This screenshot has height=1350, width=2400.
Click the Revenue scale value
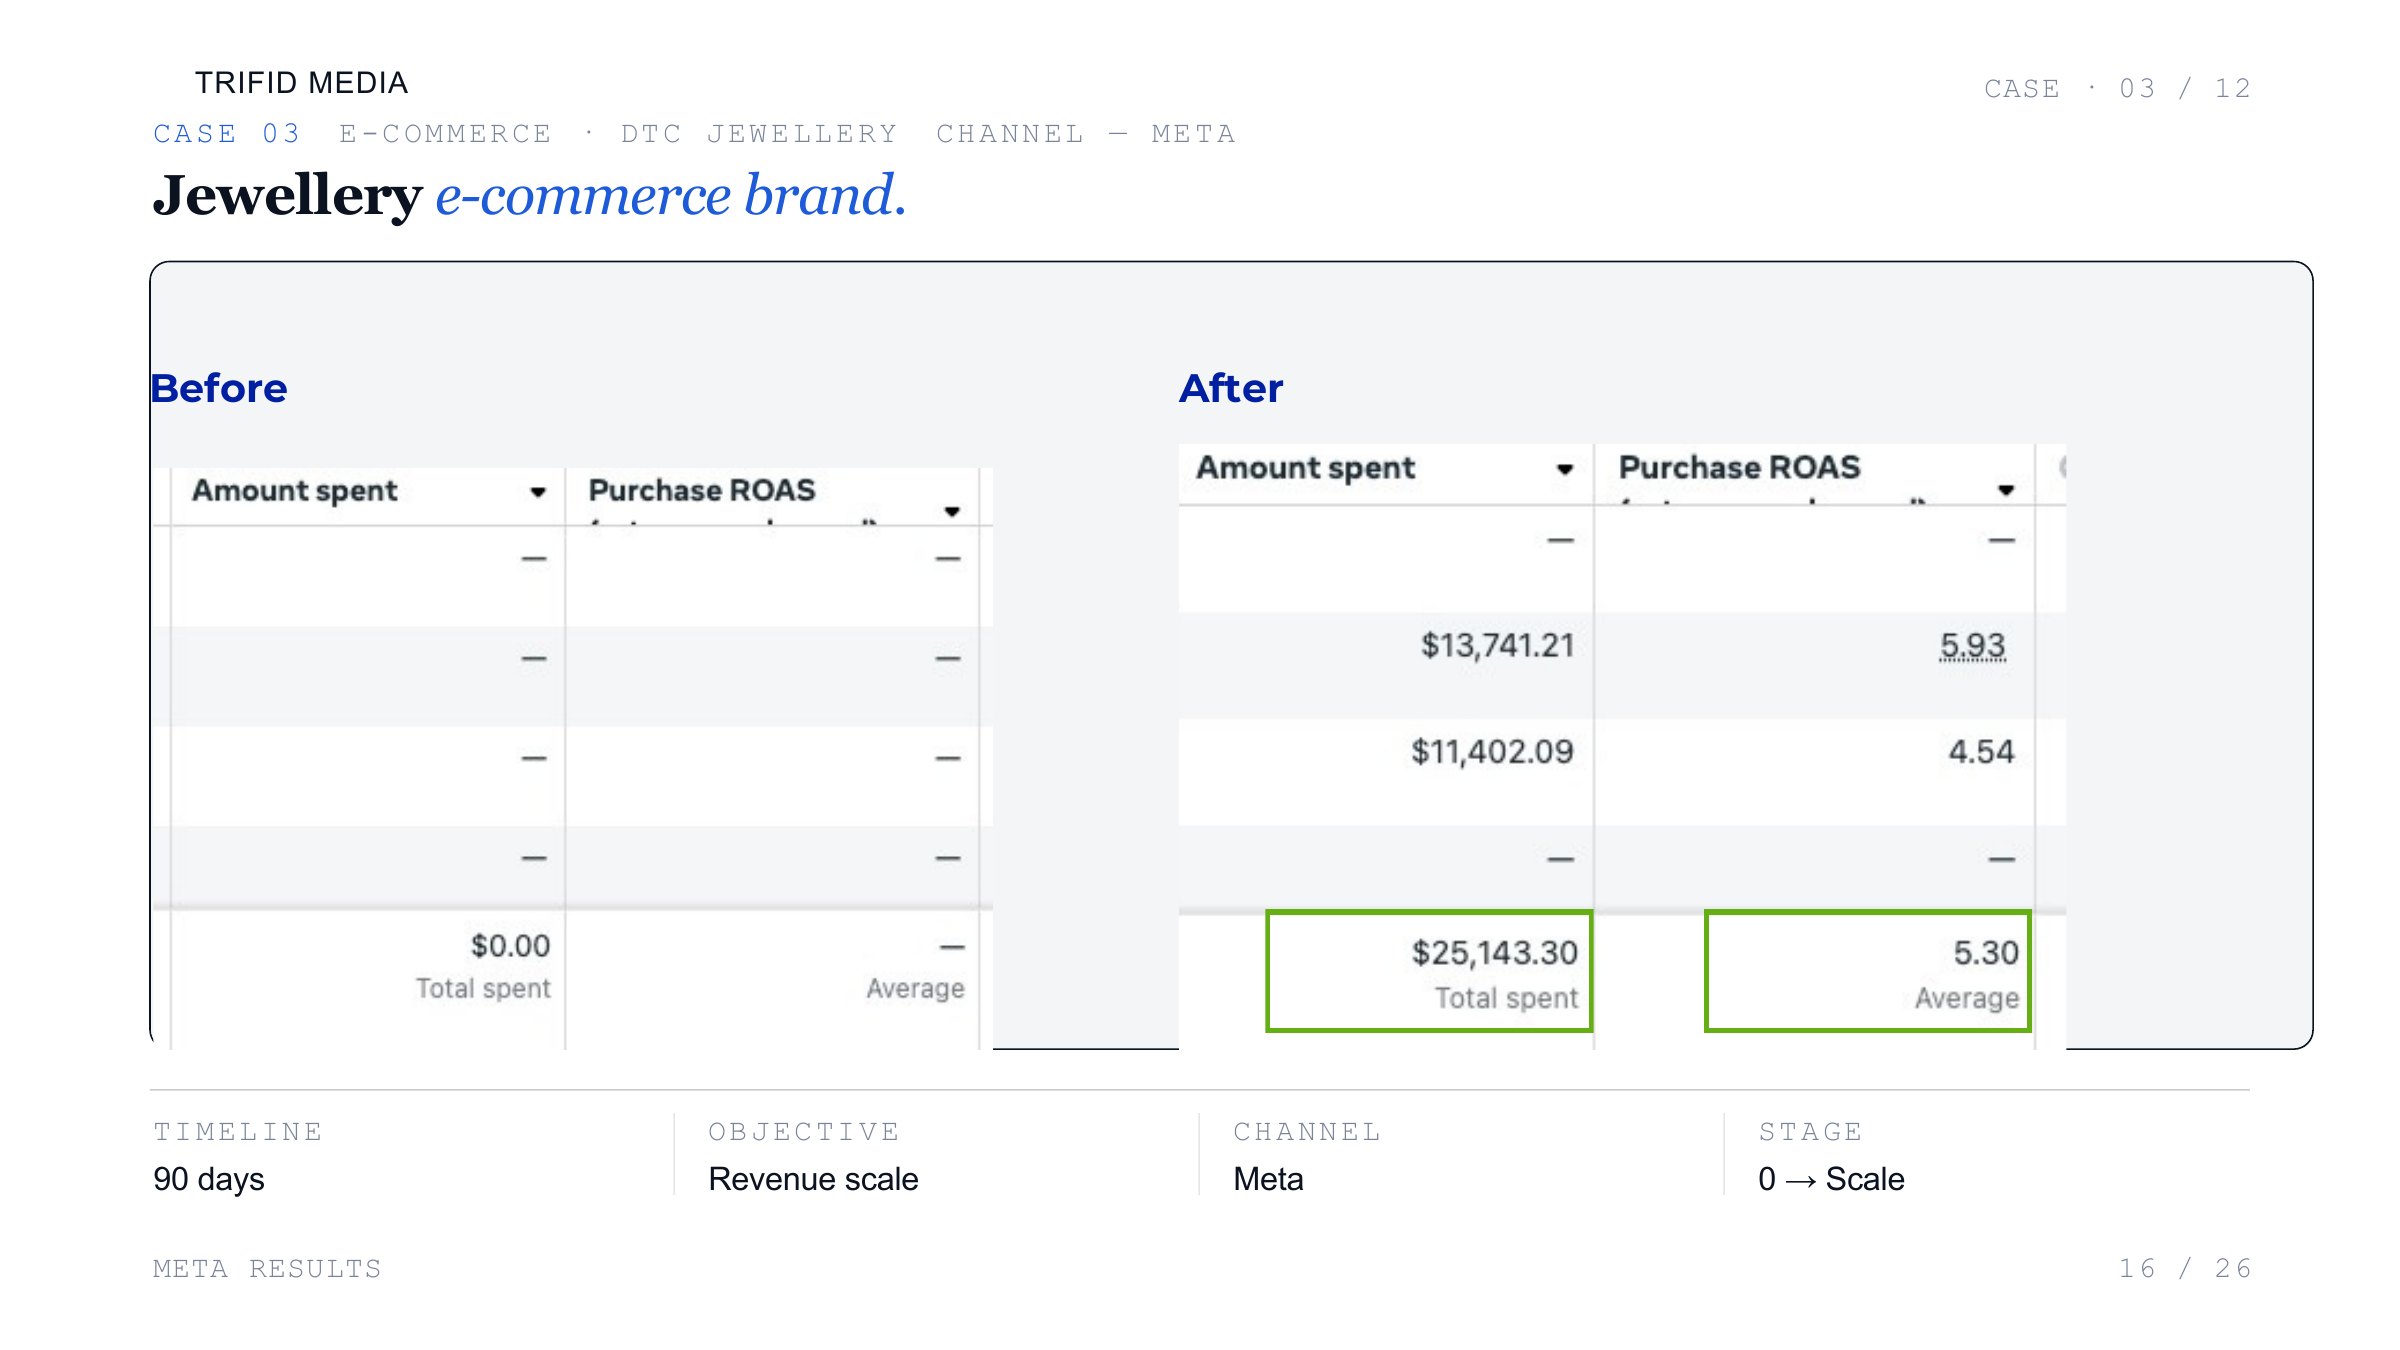coord(813,1180)
